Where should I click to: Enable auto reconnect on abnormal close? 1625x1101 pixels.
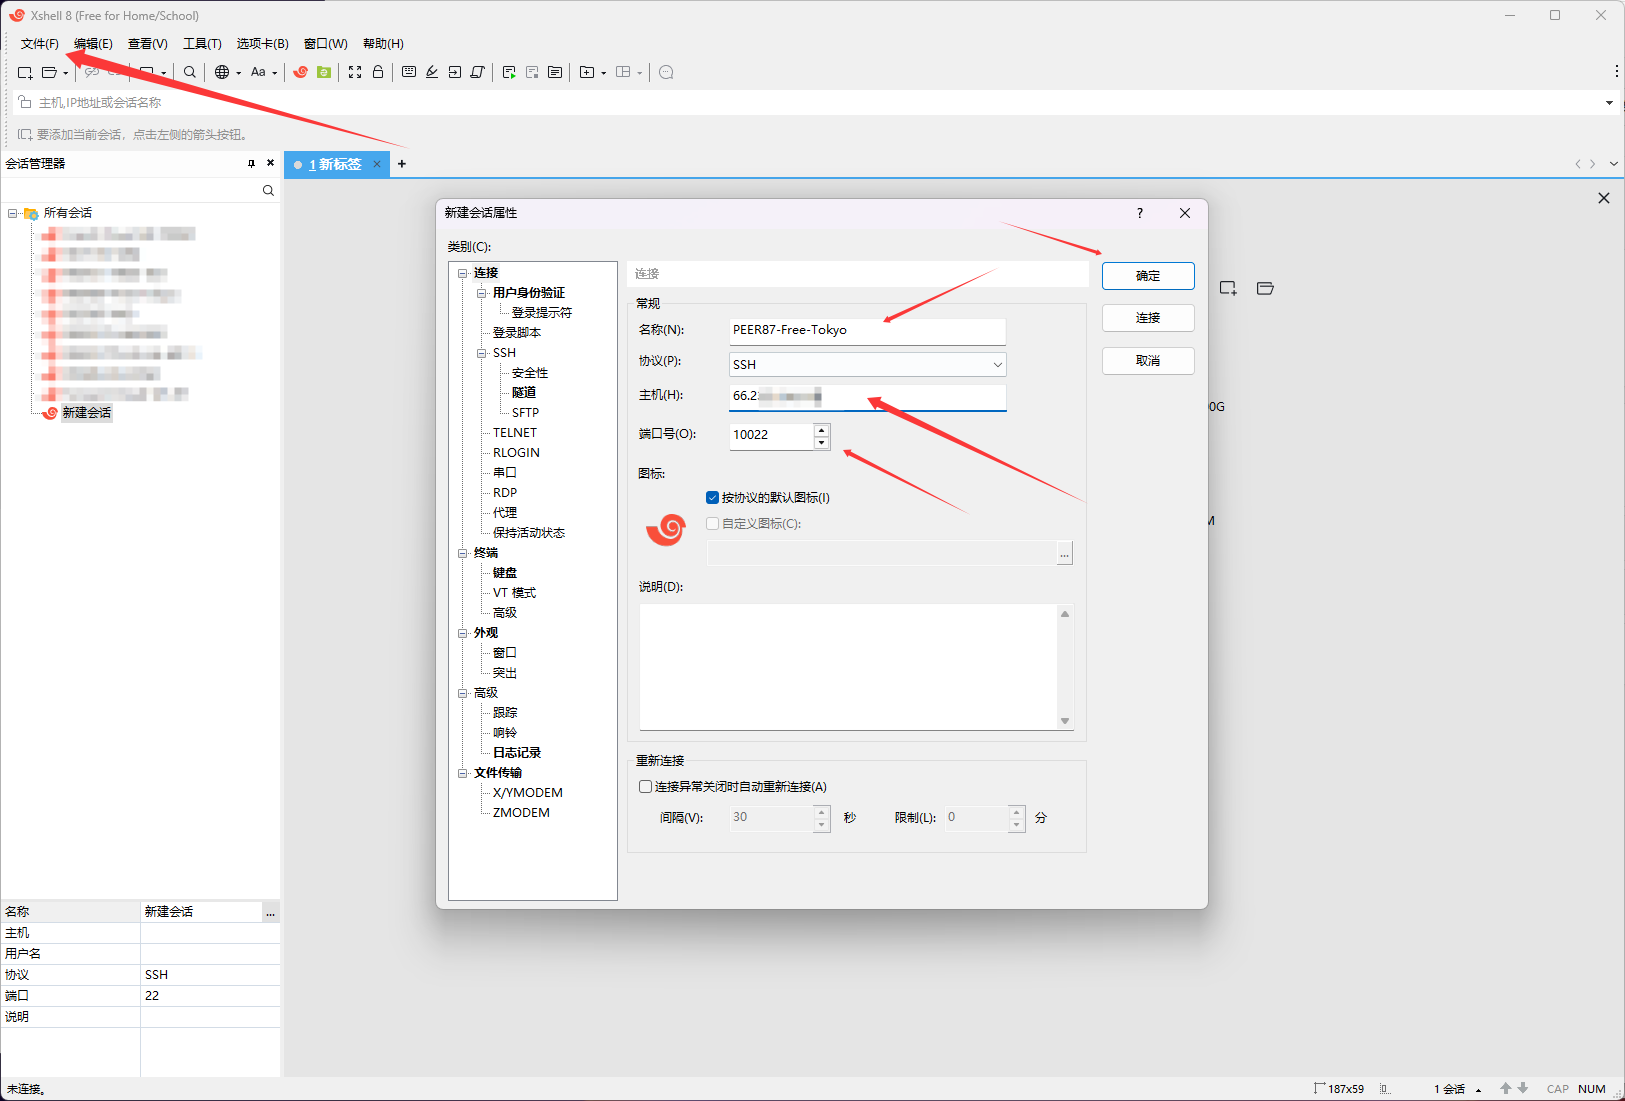coord(645,787)
